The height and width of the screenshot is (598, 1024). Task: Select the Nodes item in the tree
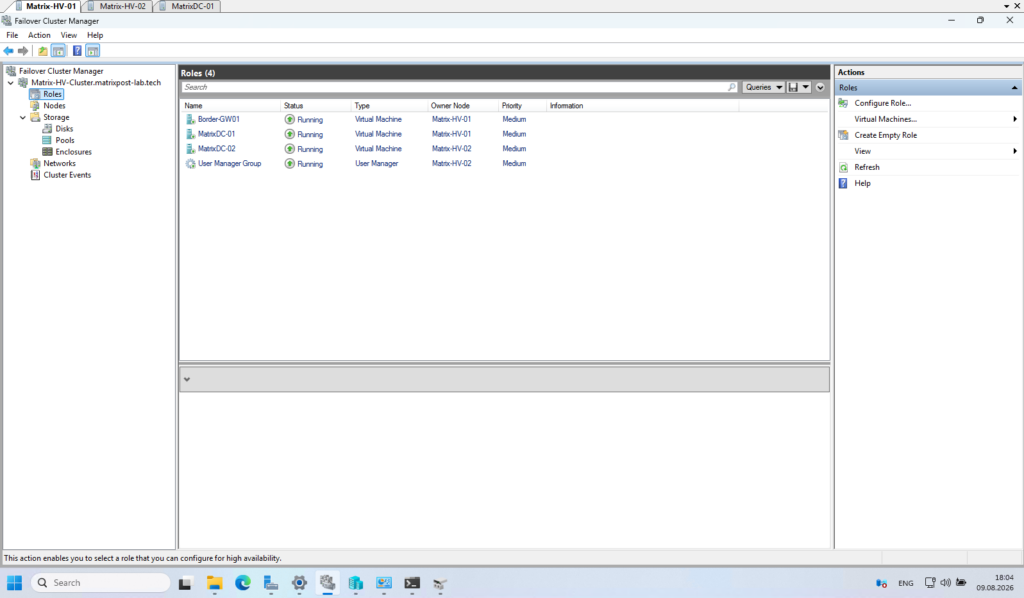pos(54,106)
